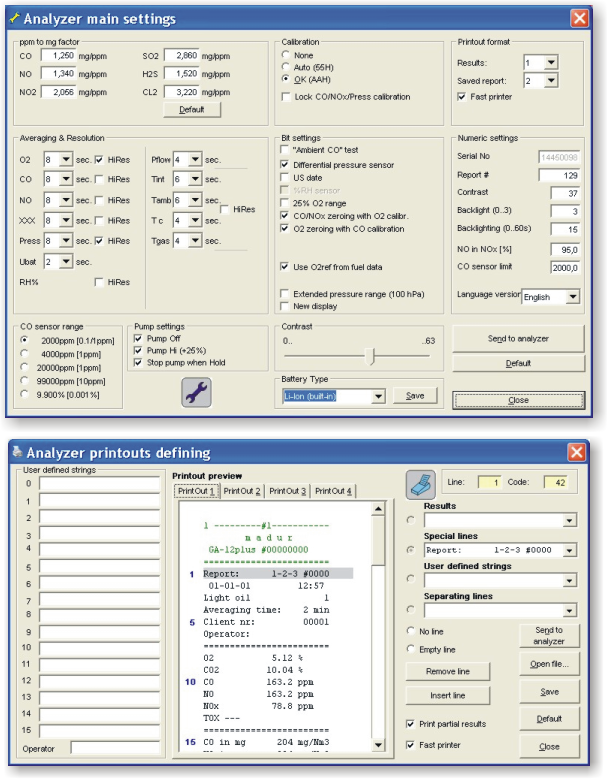
Task: Click the printout preview scrollbar down arrow
Action: tap(378, 744)
